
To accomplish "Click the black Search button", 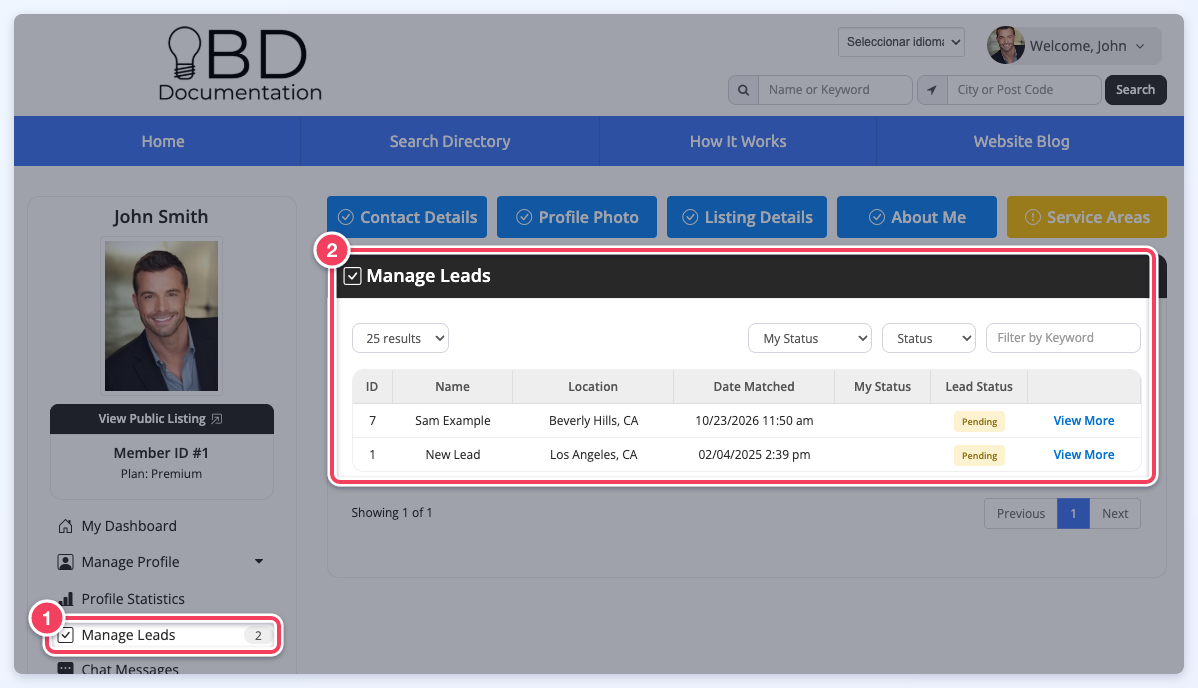I will click(x=1135, y=90).
